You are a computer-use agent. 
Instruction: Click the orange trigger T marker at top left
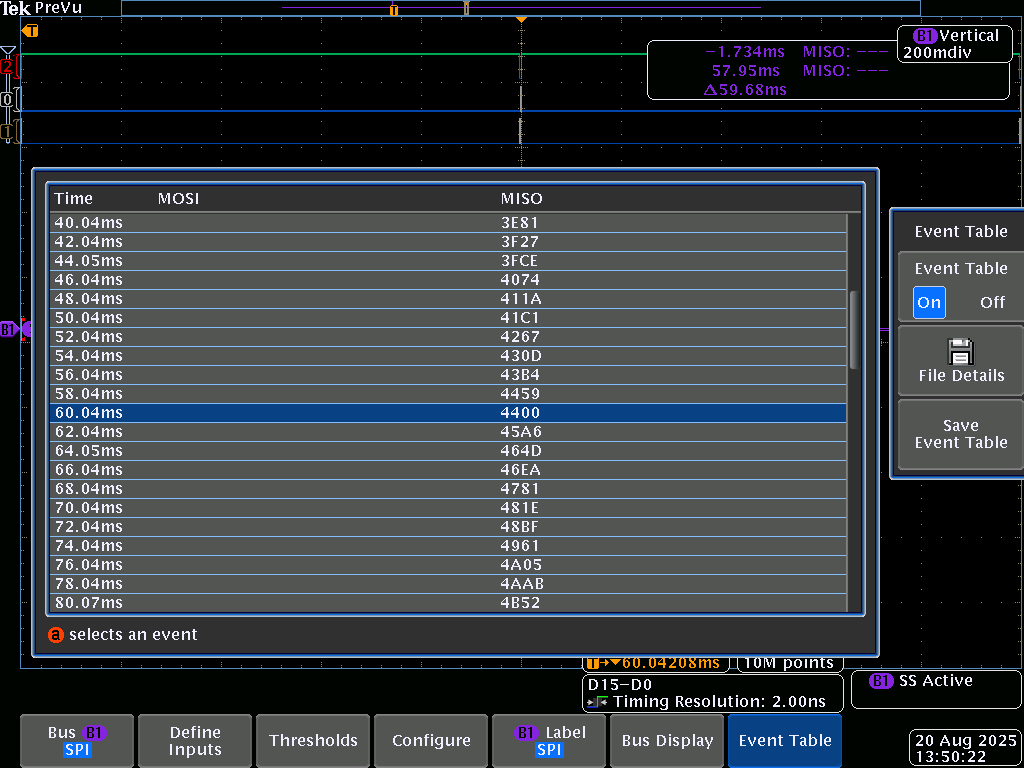point(30,31)
